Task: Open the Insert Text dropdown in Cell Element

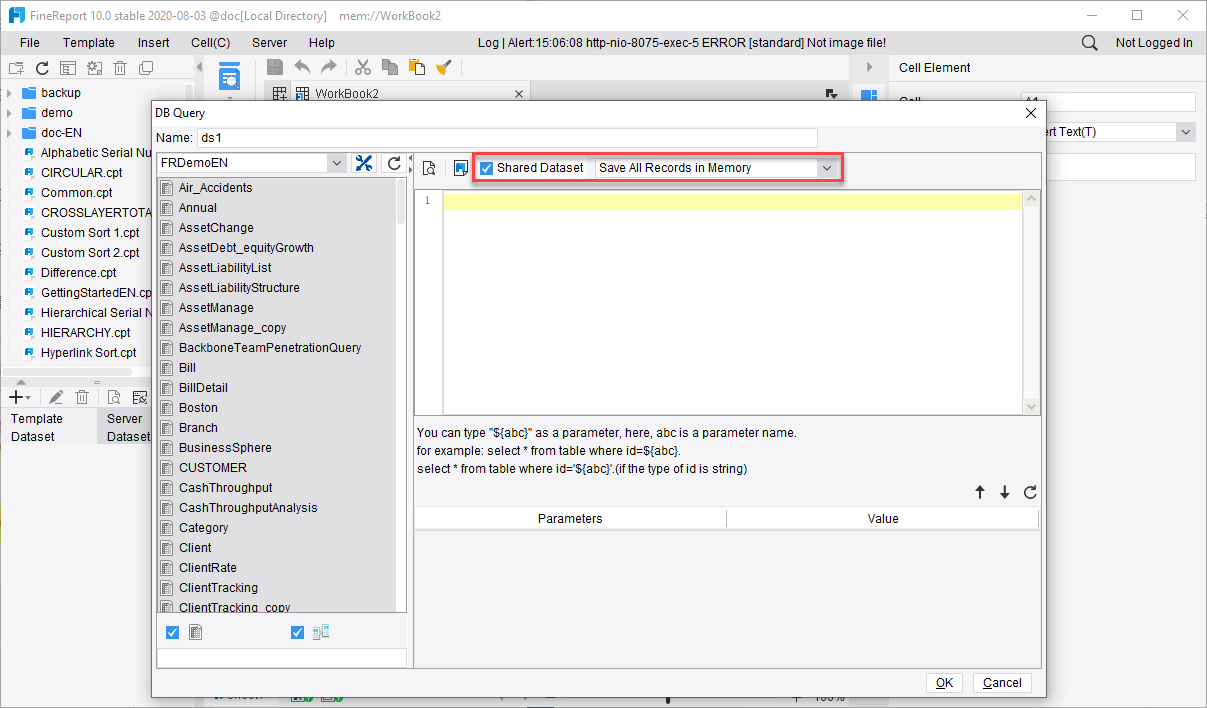Action: point(1186,132)
